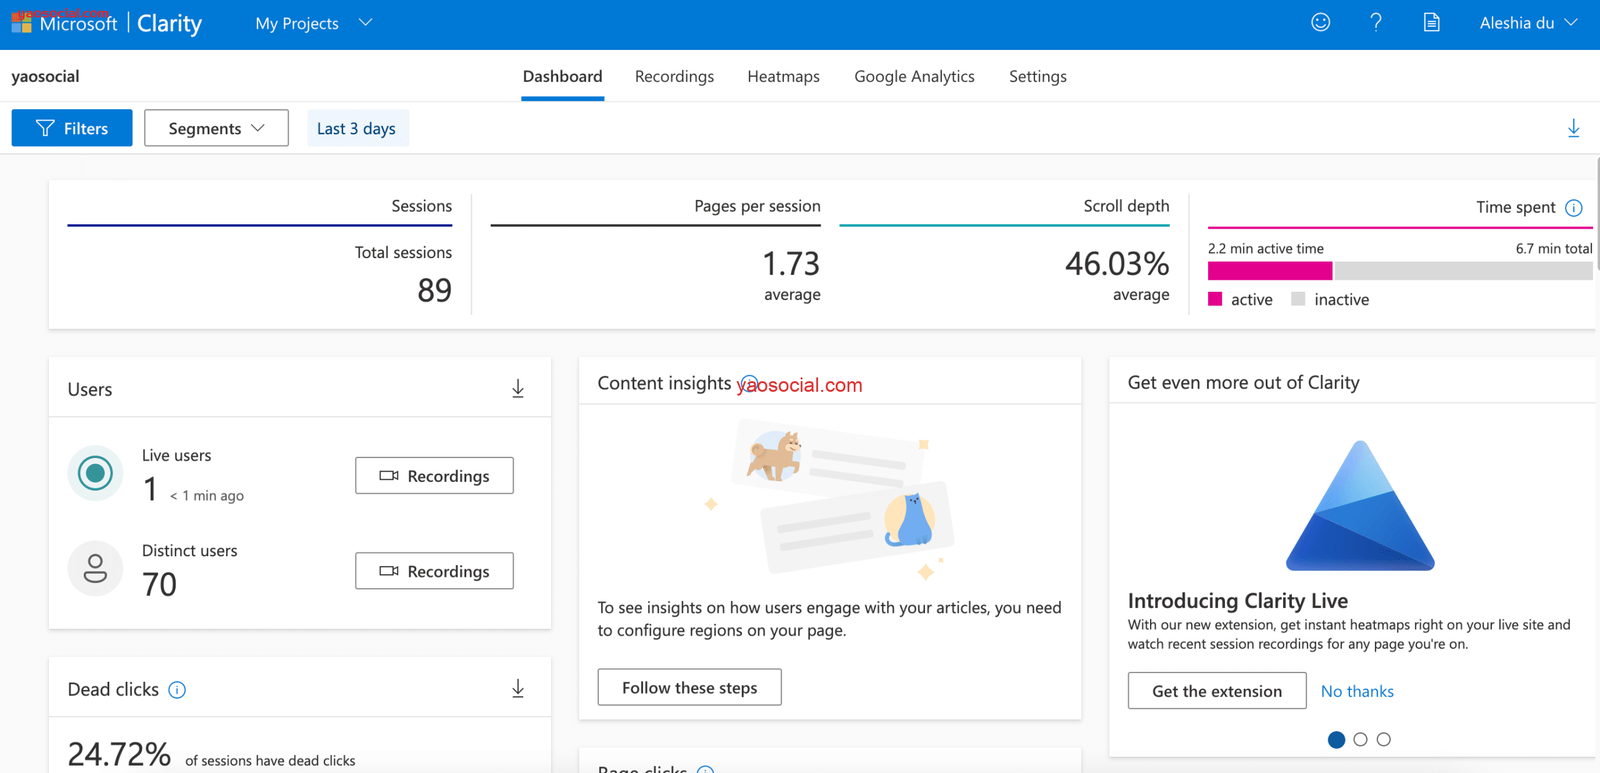The height and width of the screenshot is (773, 1600).
Task: Go to the Heatmaps tab
Action: click(783, 77)
